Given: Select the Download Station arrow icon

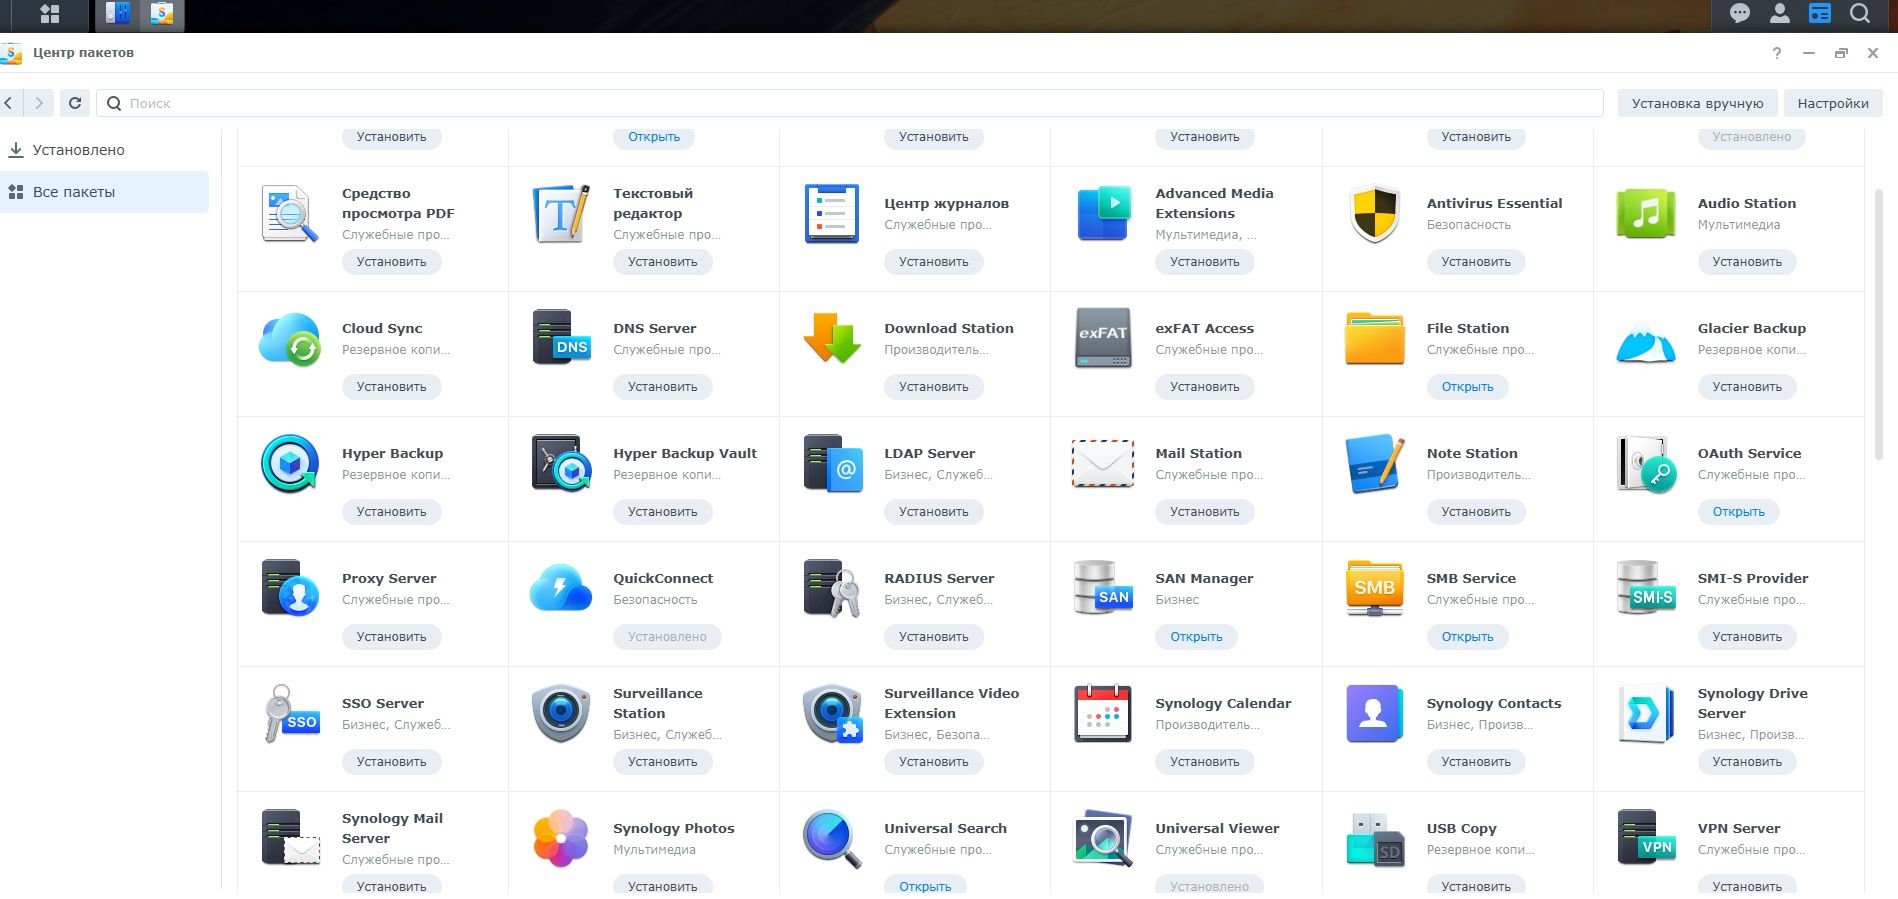Looking at the screenshot, I should (x=832, y=339).
